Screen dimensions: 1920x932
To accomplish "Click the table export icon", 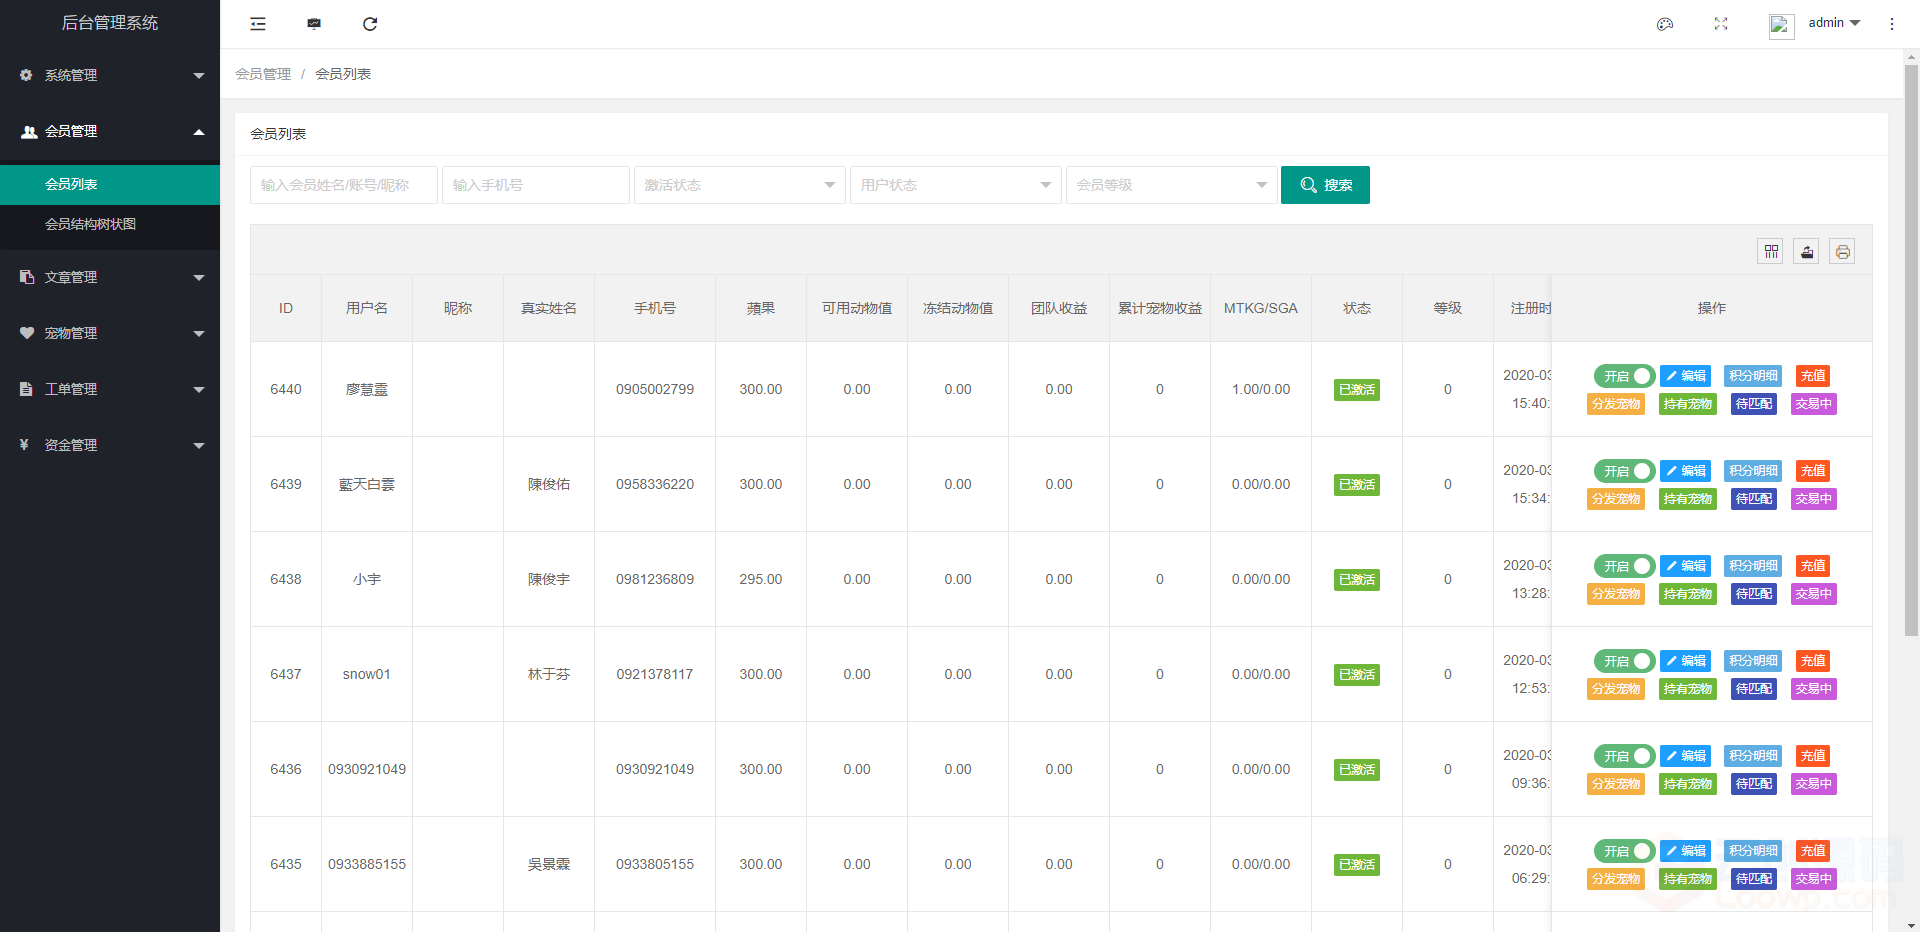I will point(1807,252).
